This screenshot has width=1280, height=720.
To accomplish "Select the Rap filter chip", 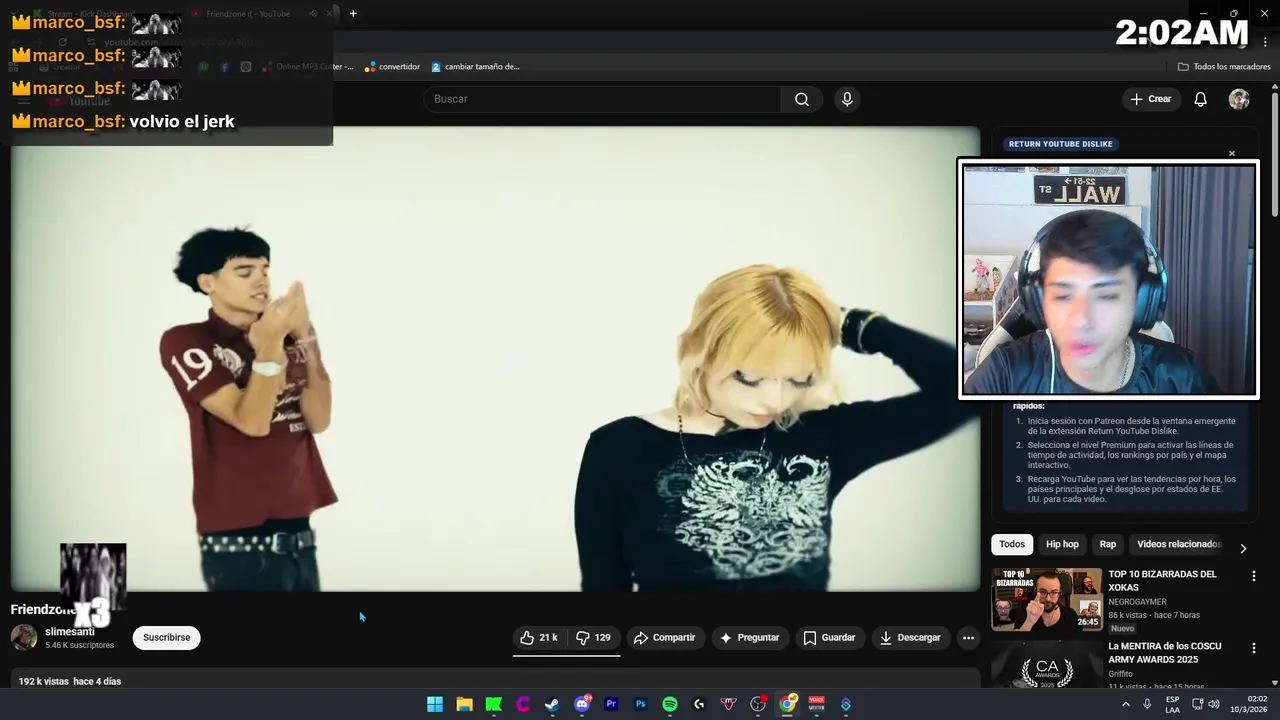I will tap(1108, 544).
